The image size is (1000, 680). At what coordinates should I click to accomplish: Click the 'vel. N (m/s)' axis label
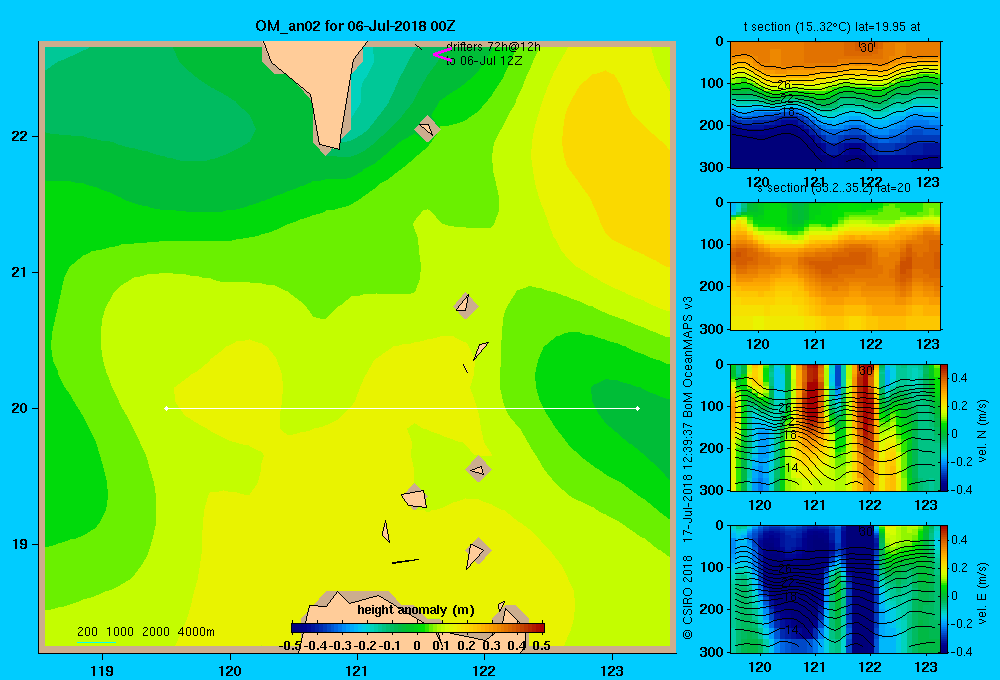coord(982,431)
